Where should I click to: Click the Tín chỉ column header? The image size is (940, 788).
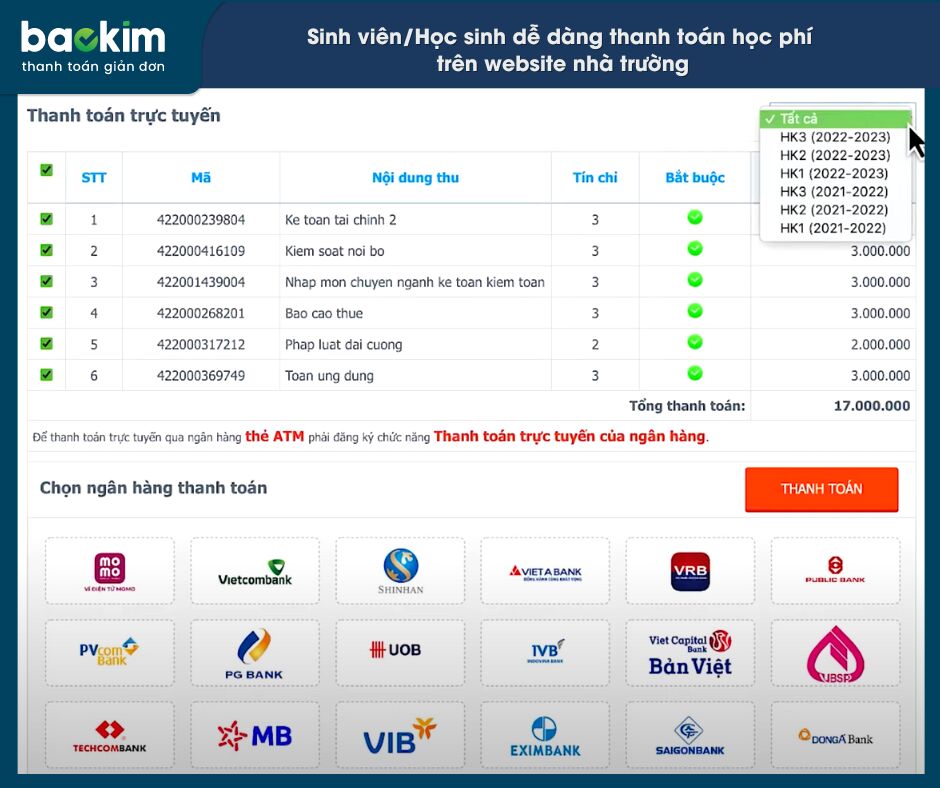[595, 178]
